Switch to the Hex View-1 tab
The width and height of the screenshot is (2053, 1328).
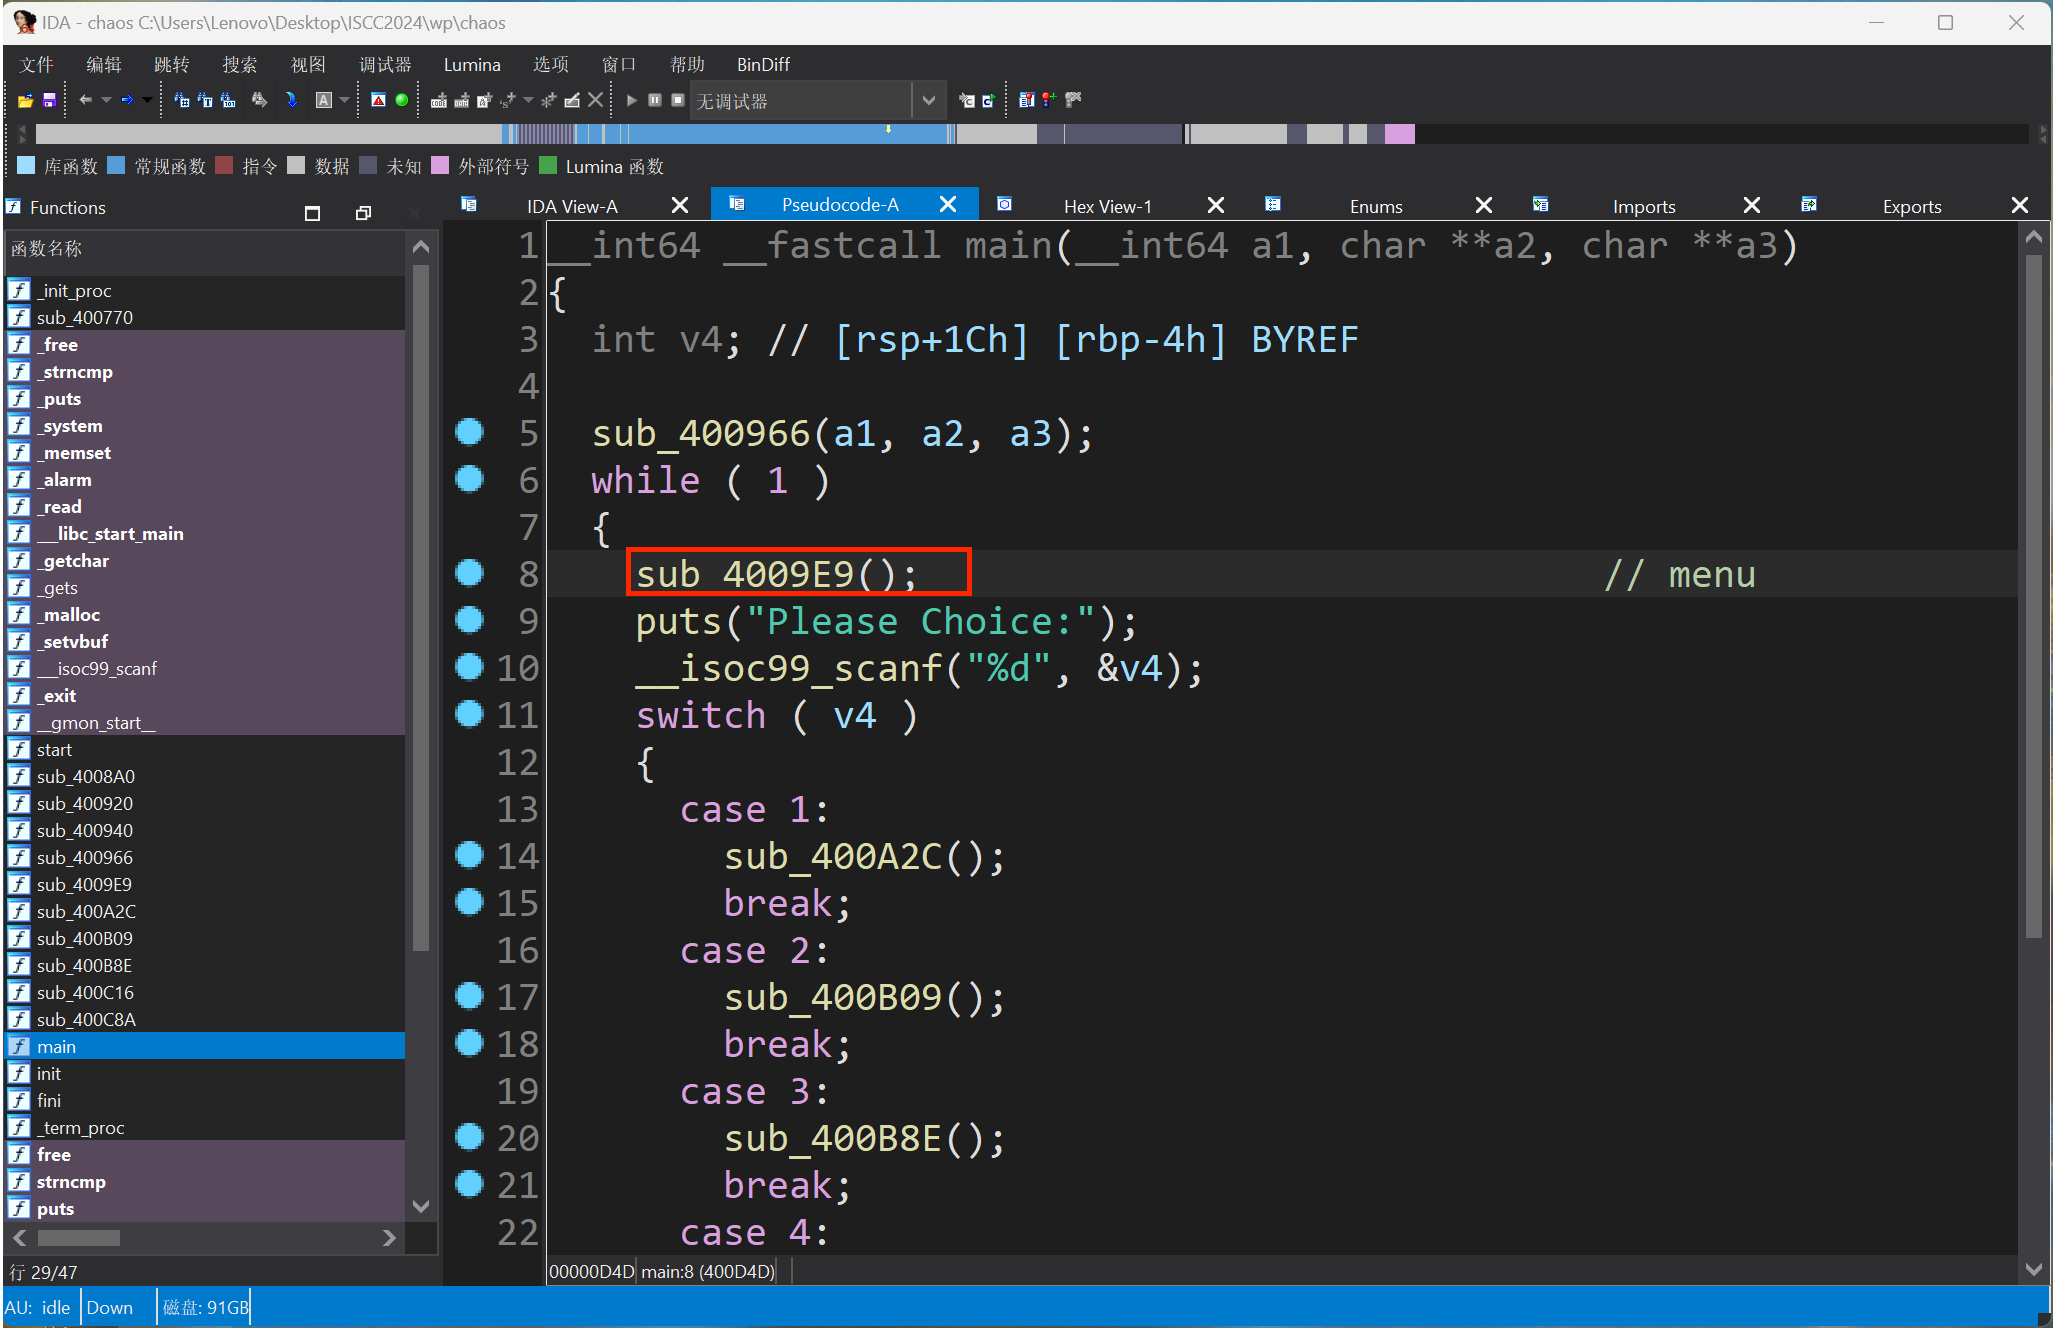[x=1107, y=206]
